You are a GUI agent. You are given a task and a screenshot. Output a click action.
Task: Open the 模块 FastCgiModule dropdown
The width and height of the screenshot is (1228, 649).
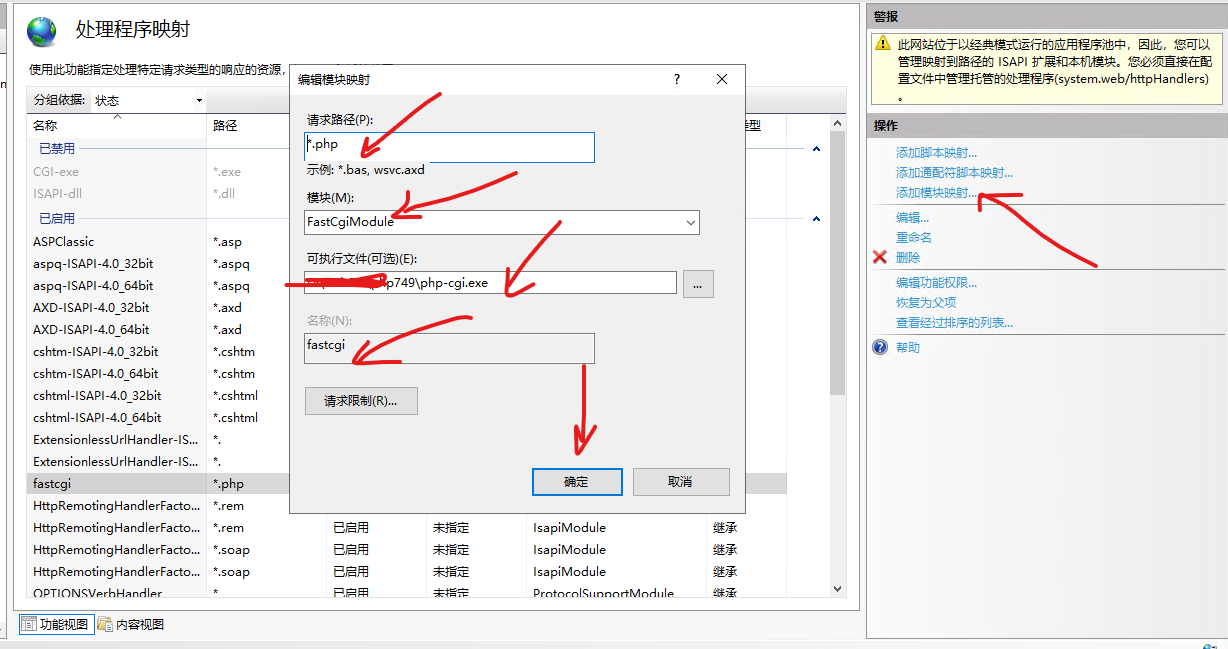tap(689, 222)
